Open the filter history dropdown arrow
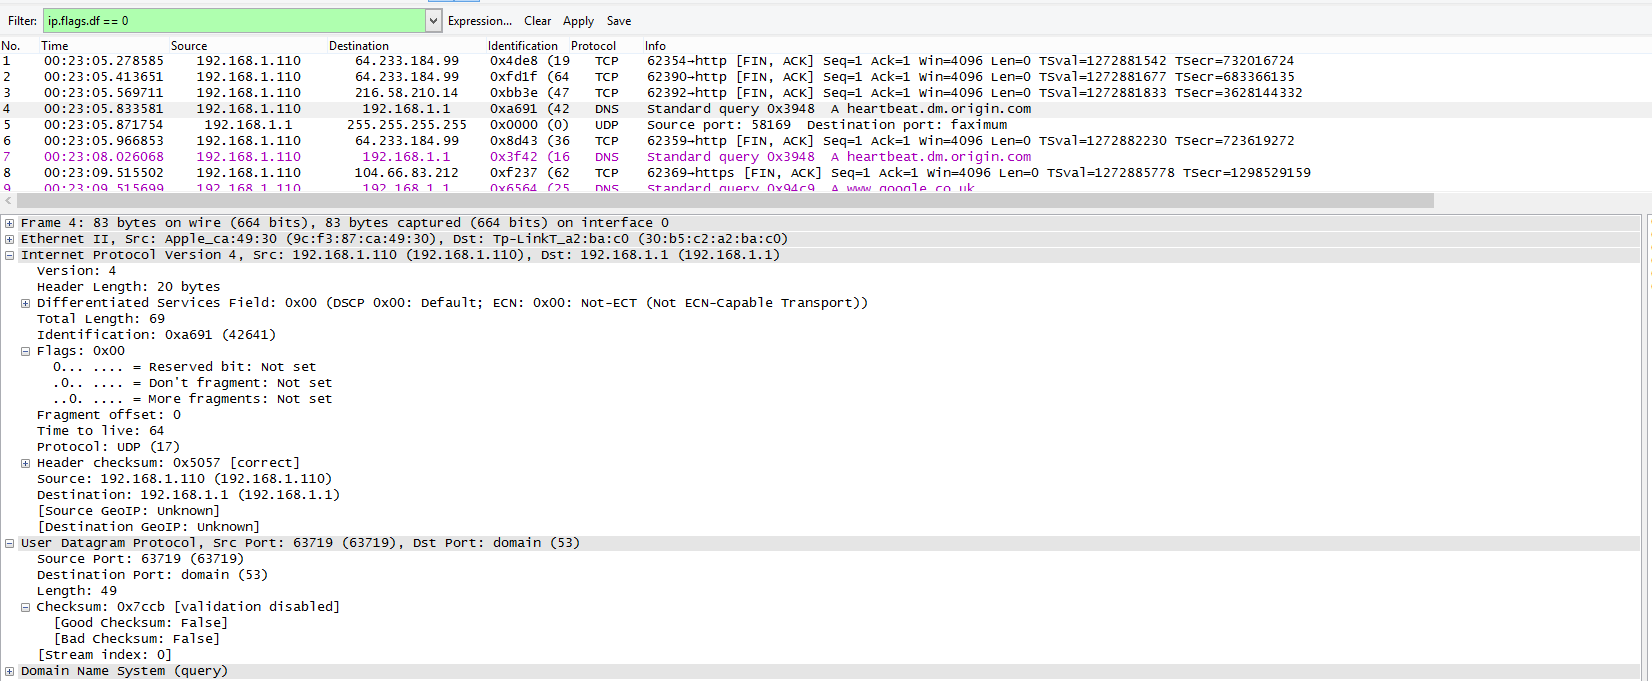Screen dimensions: 1652x681 [x=433, y=21]
